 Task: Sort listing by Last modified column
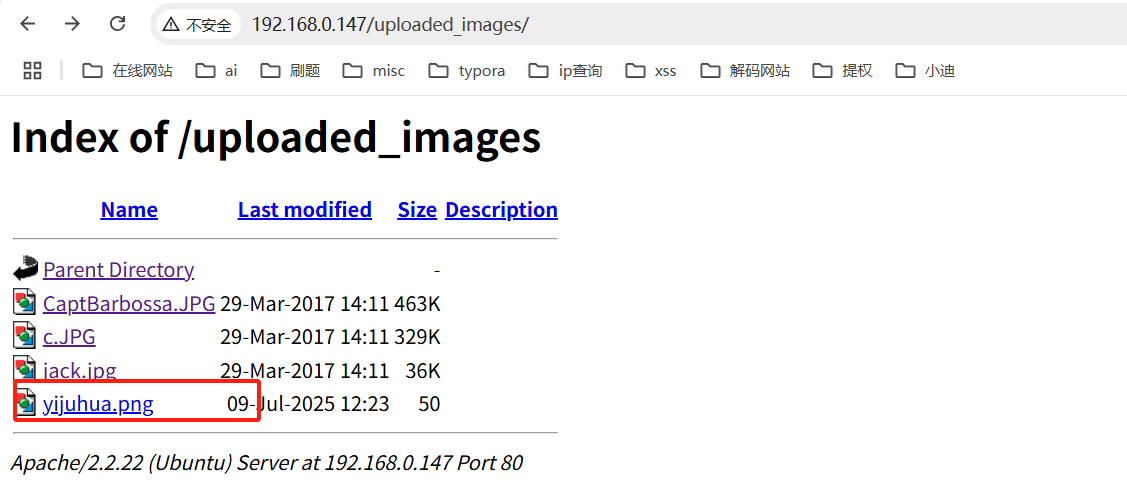(304, 210)
